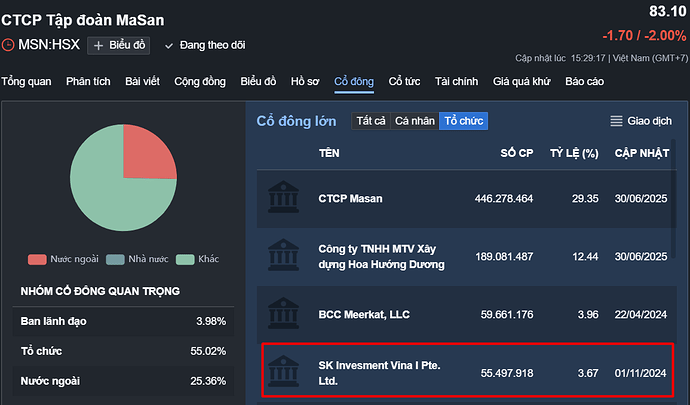
Task: Click the BCC Meerkat, LLC name
Action: [365, 314]
